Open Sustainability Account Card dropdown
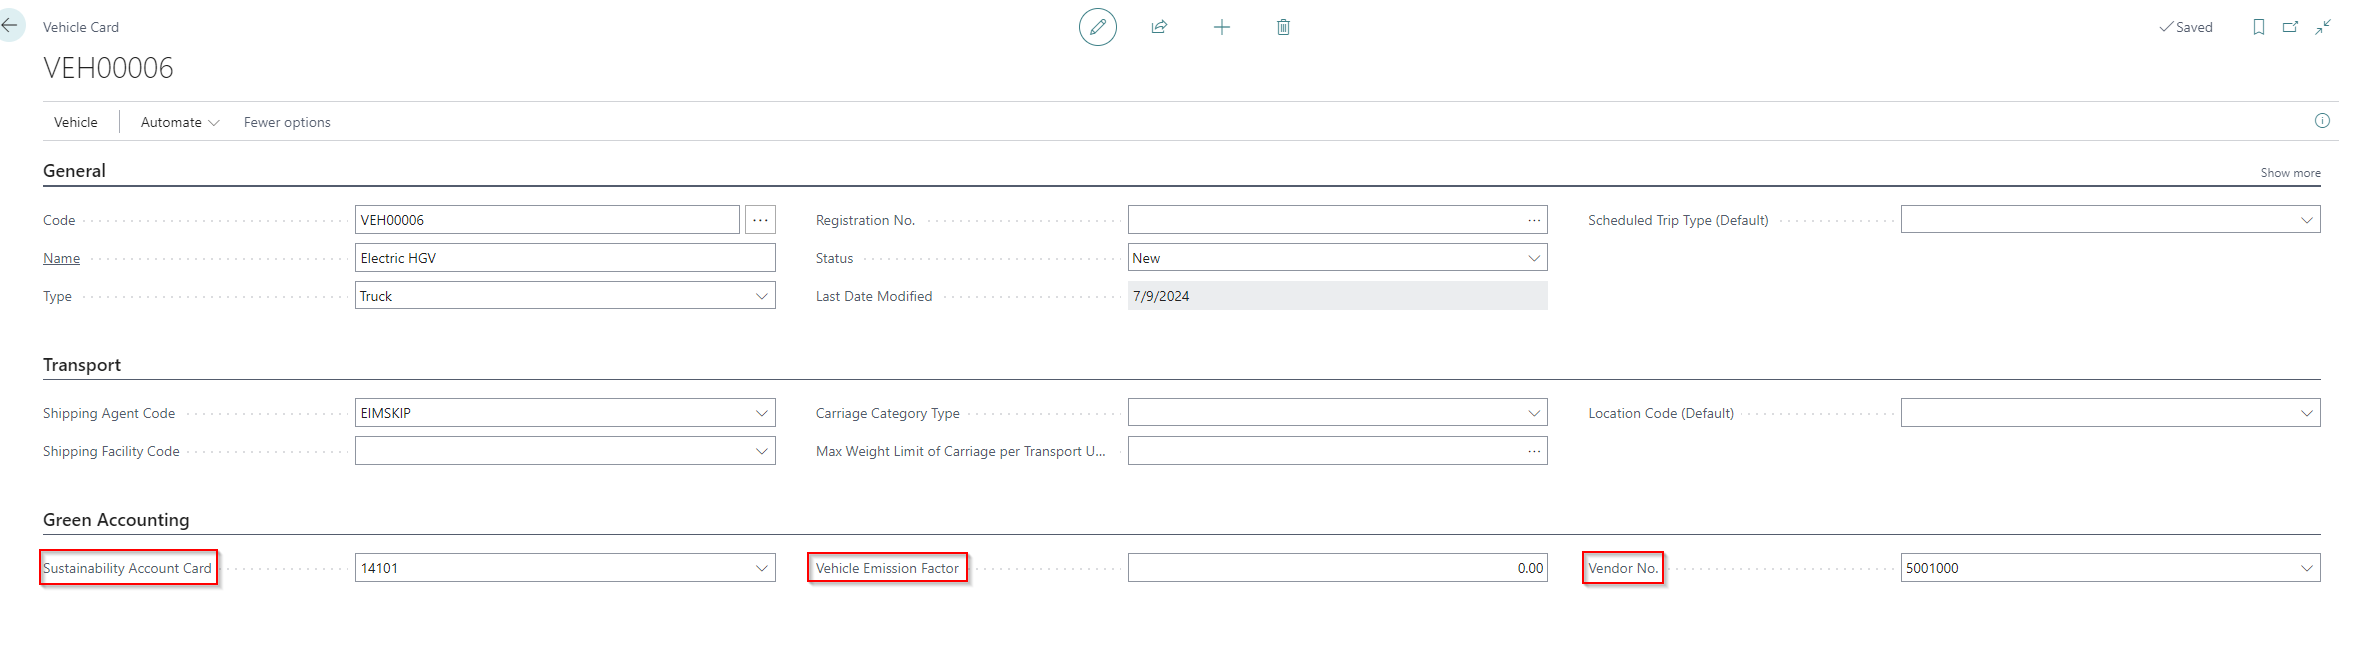The width and height of the screenshot is (2373, 653). (x=761, y=568)
